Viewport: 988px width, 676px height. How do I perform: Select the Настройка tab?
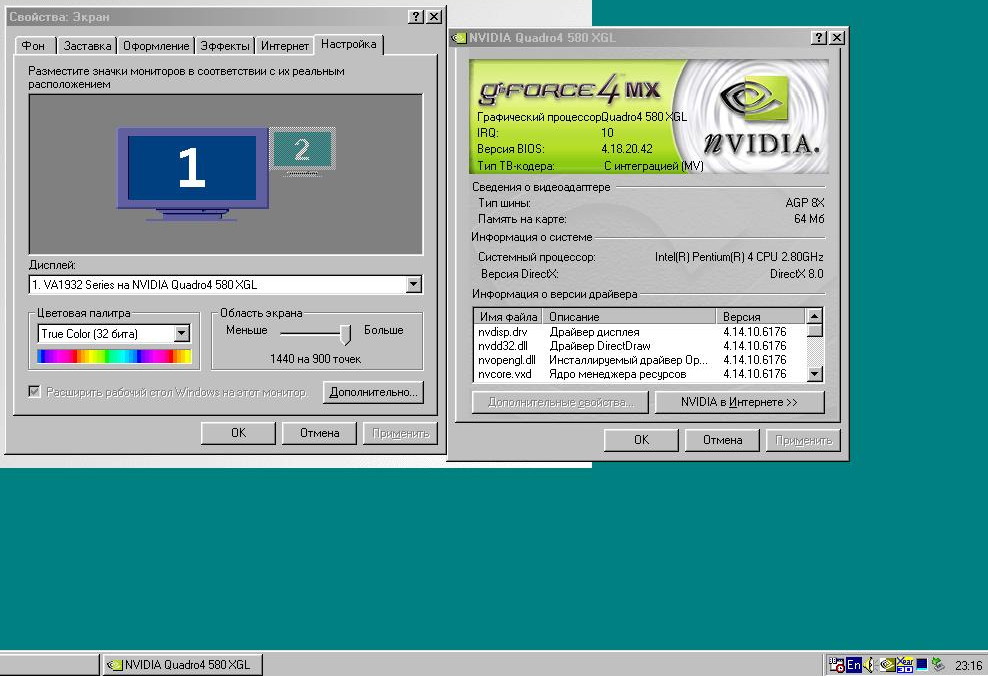click(348, 44)
